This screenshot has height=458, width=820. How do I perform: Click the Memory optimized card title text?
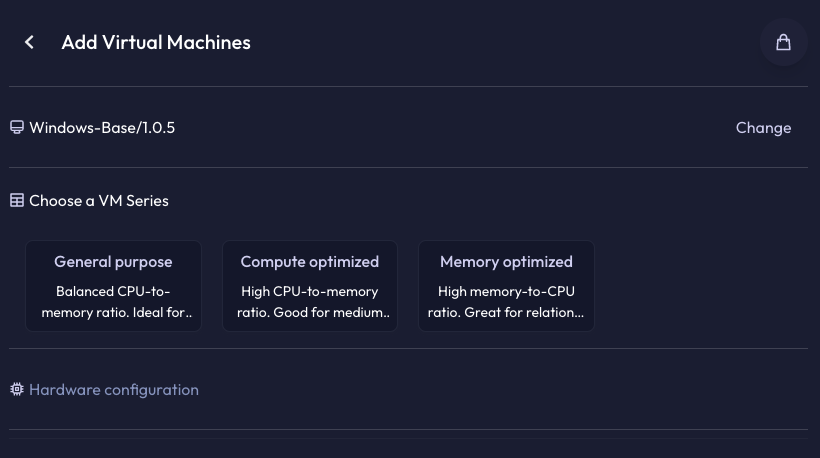[x=506, y=261]
